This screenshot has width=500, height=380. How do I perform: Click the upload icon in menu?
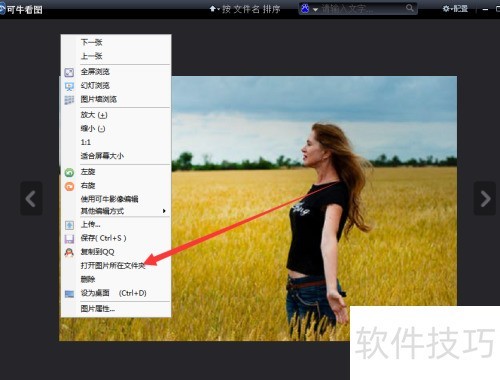(69, 225)
